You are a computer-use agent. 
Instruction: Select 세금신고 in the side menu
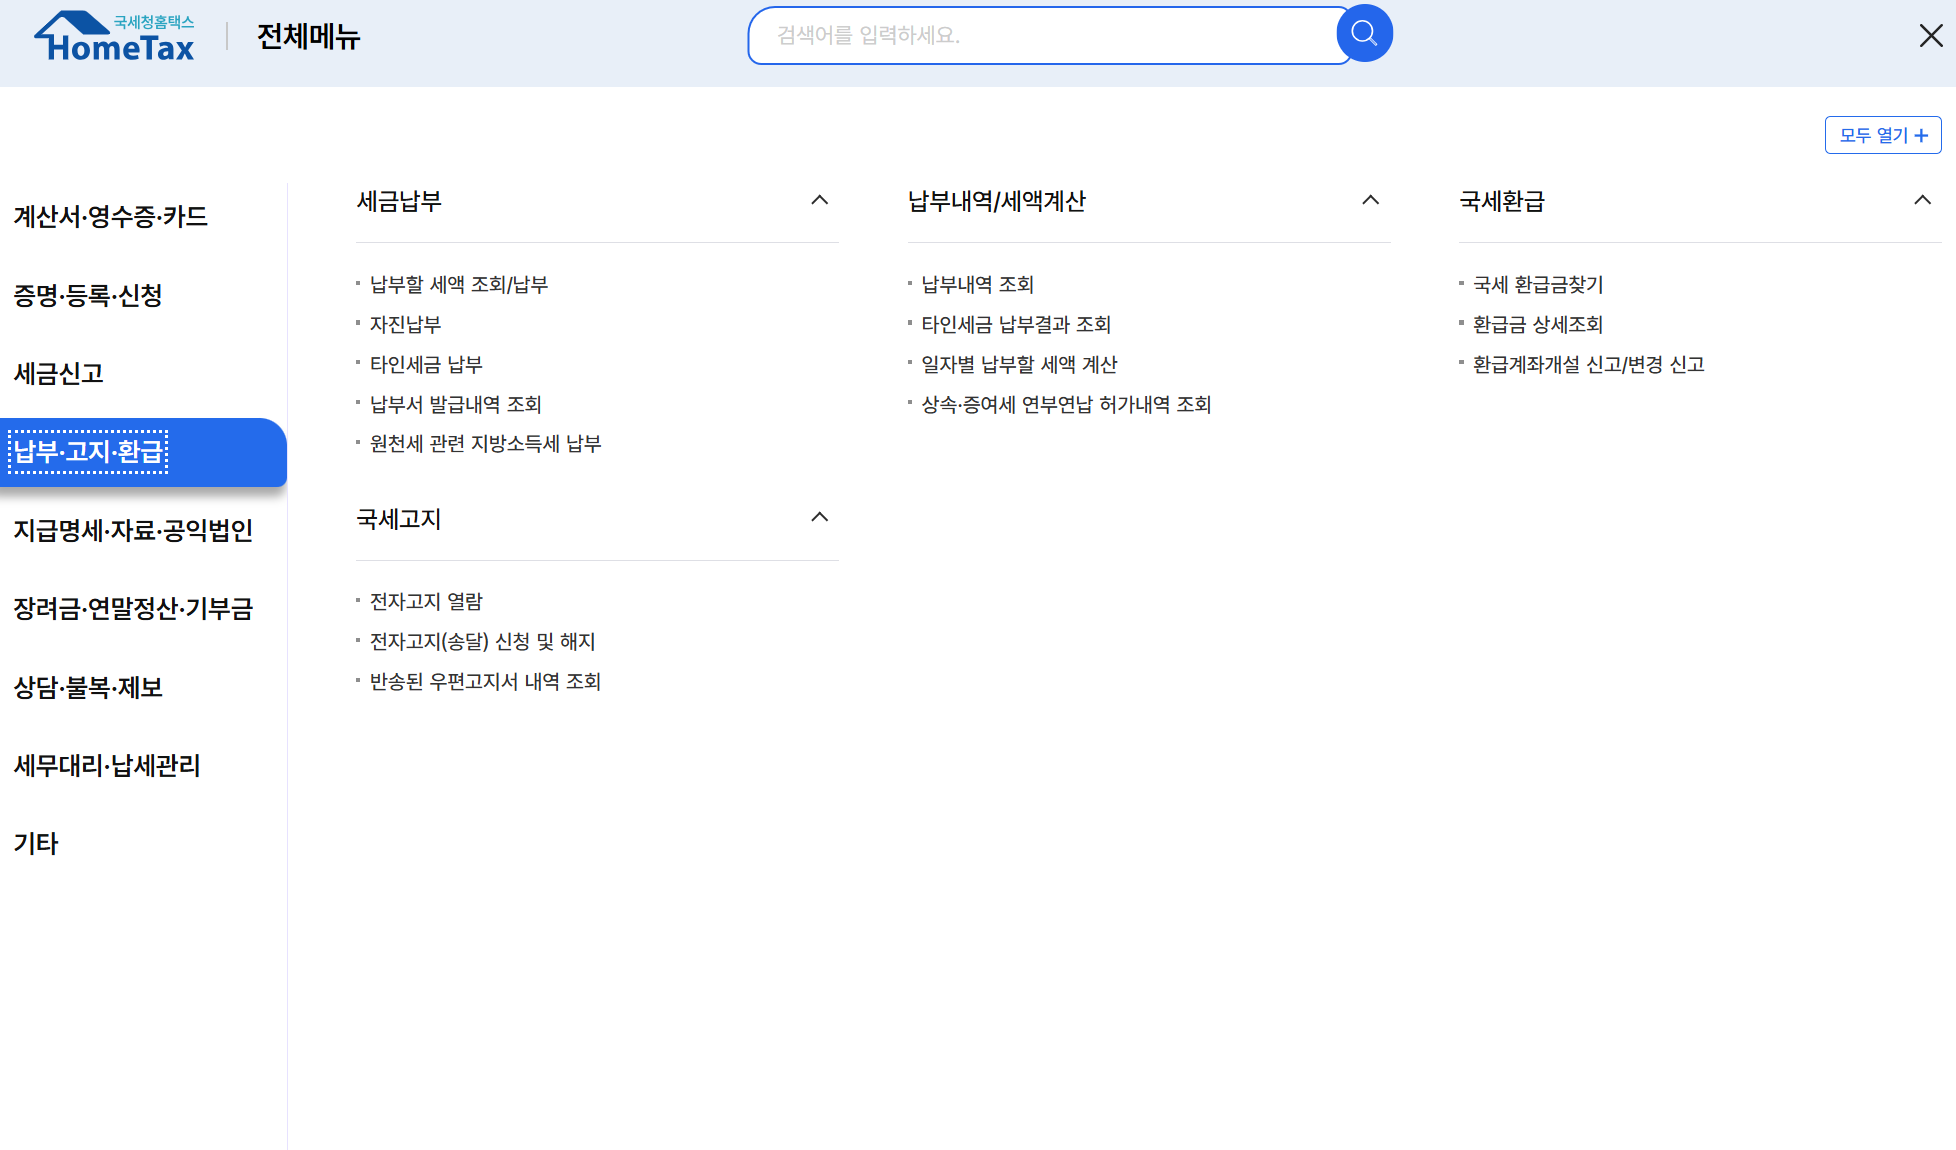(x=59, y=374)
